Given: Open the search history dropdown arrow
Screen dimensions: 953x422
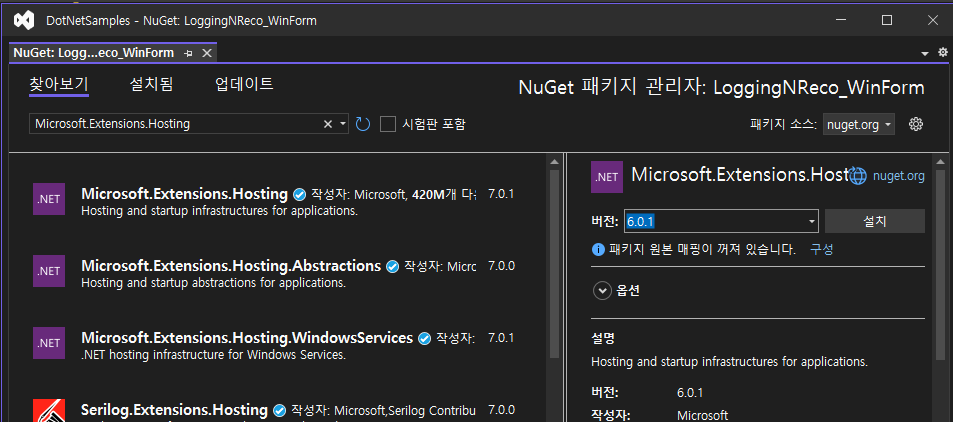Looking at the screenshot, I should click(343, 124).
